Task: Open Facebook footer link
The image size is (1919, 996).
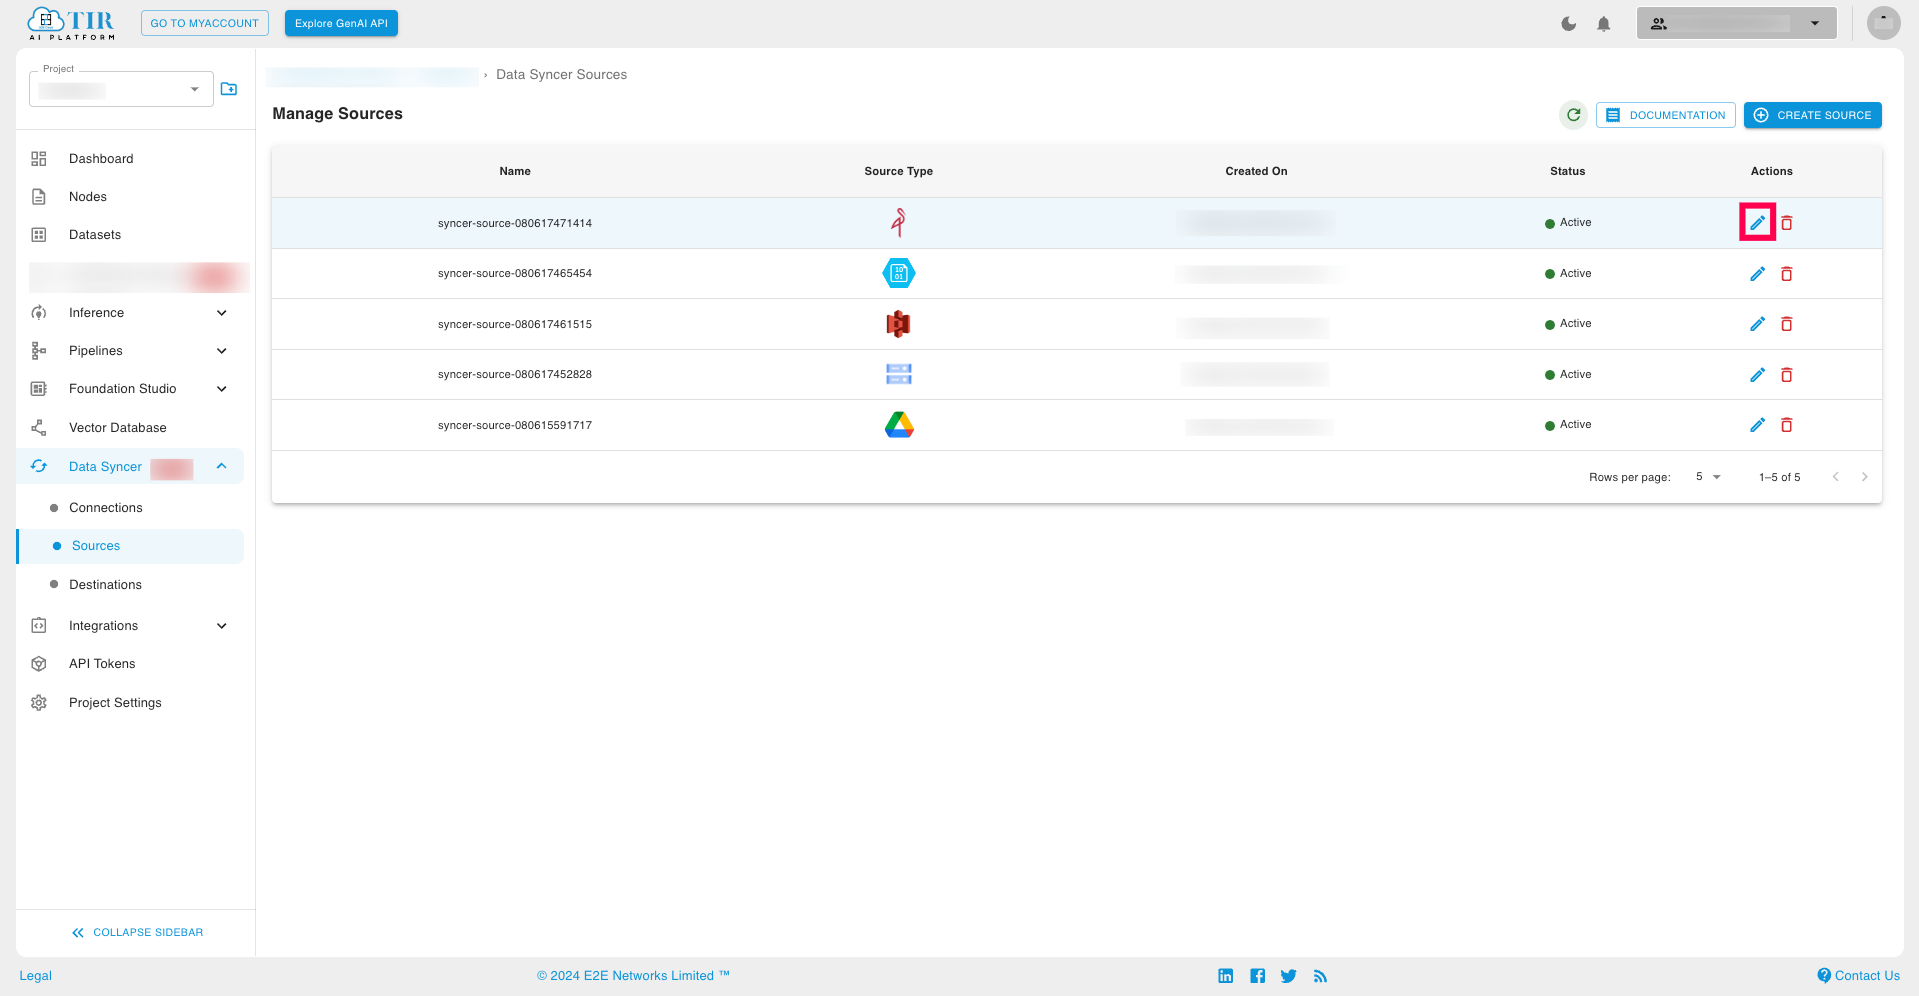Action: [x=1258, y=976]
